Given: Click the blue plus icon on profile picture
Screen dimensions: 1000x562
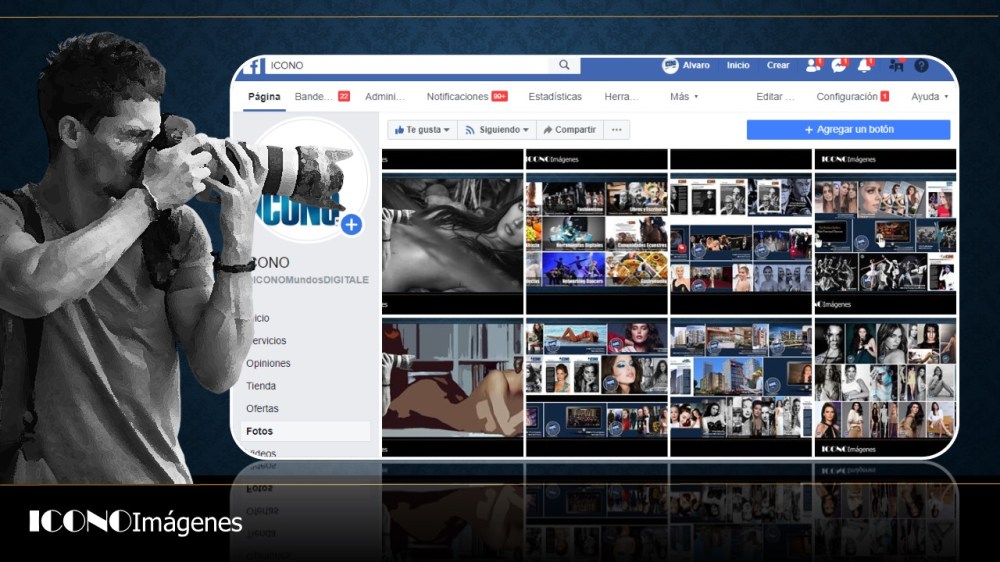Looking at the screenshot, I should (x=351, y=225).
